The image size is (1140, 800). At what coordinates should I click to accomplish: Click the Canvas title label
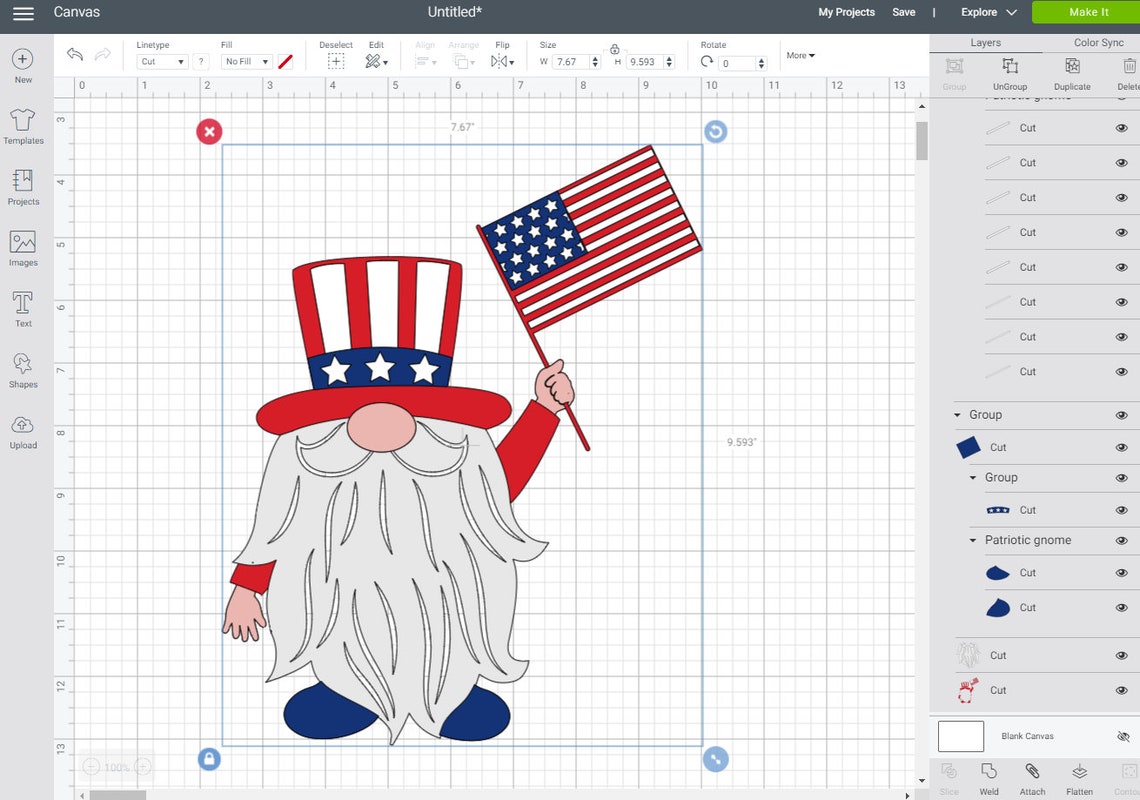click(76, 12)
